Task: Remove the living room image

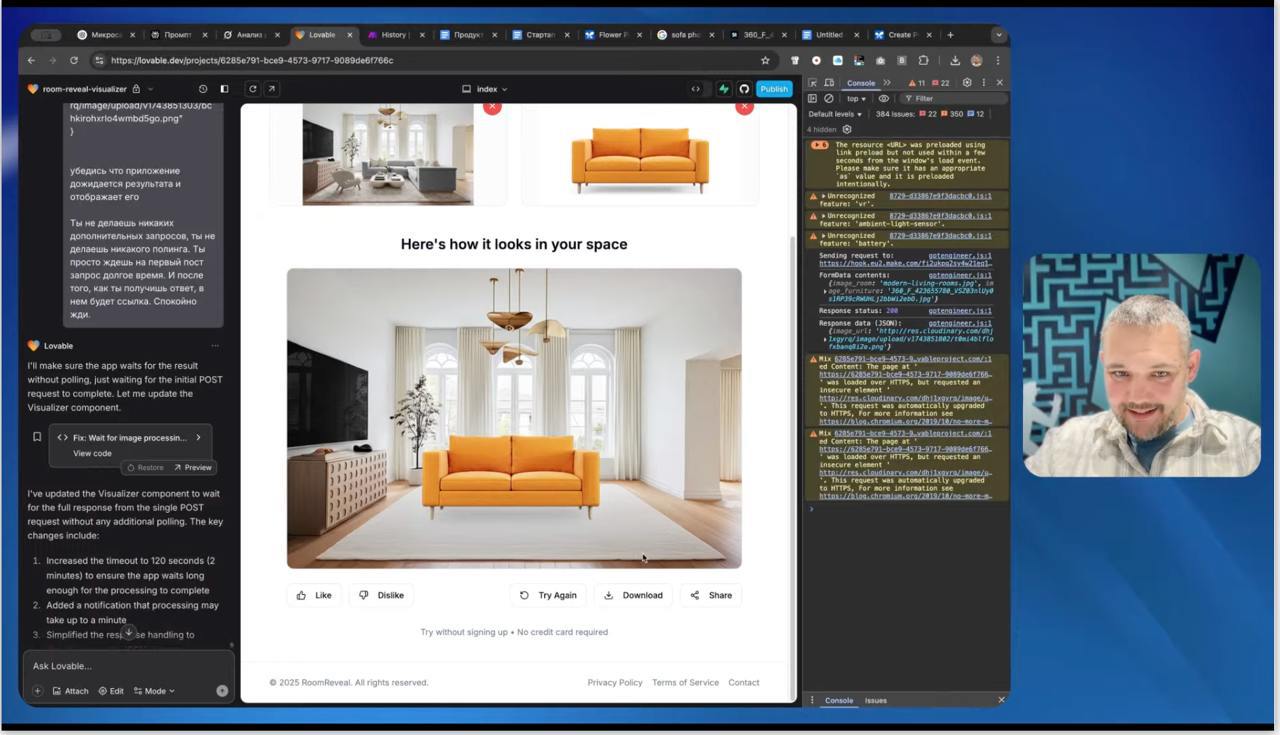Action: 492,107
